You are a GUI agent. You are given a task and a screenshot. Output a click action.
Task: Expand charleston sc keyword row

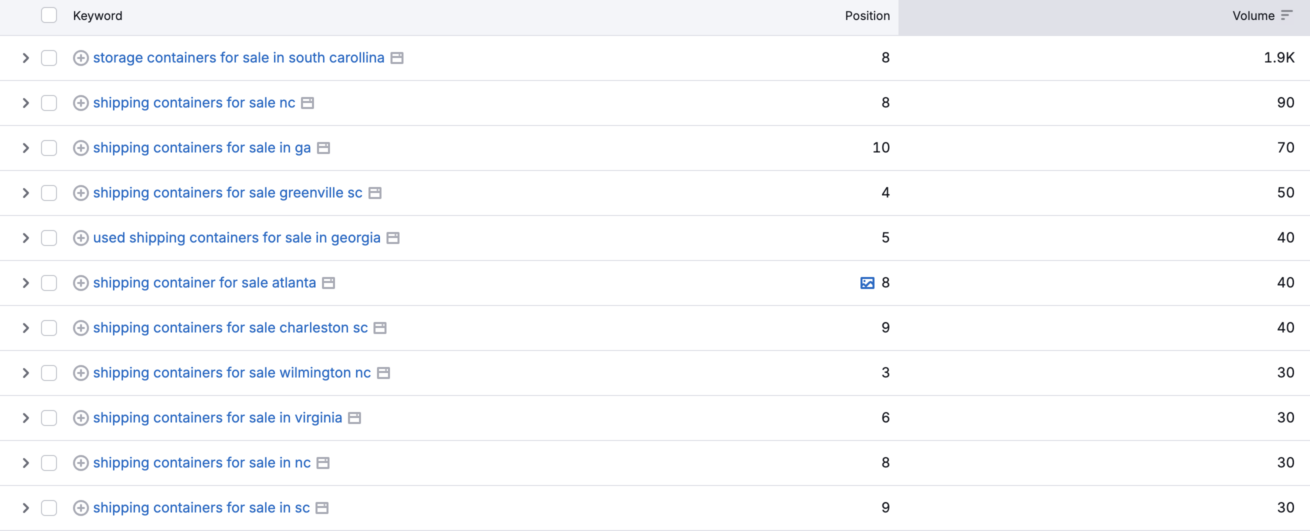26,328
